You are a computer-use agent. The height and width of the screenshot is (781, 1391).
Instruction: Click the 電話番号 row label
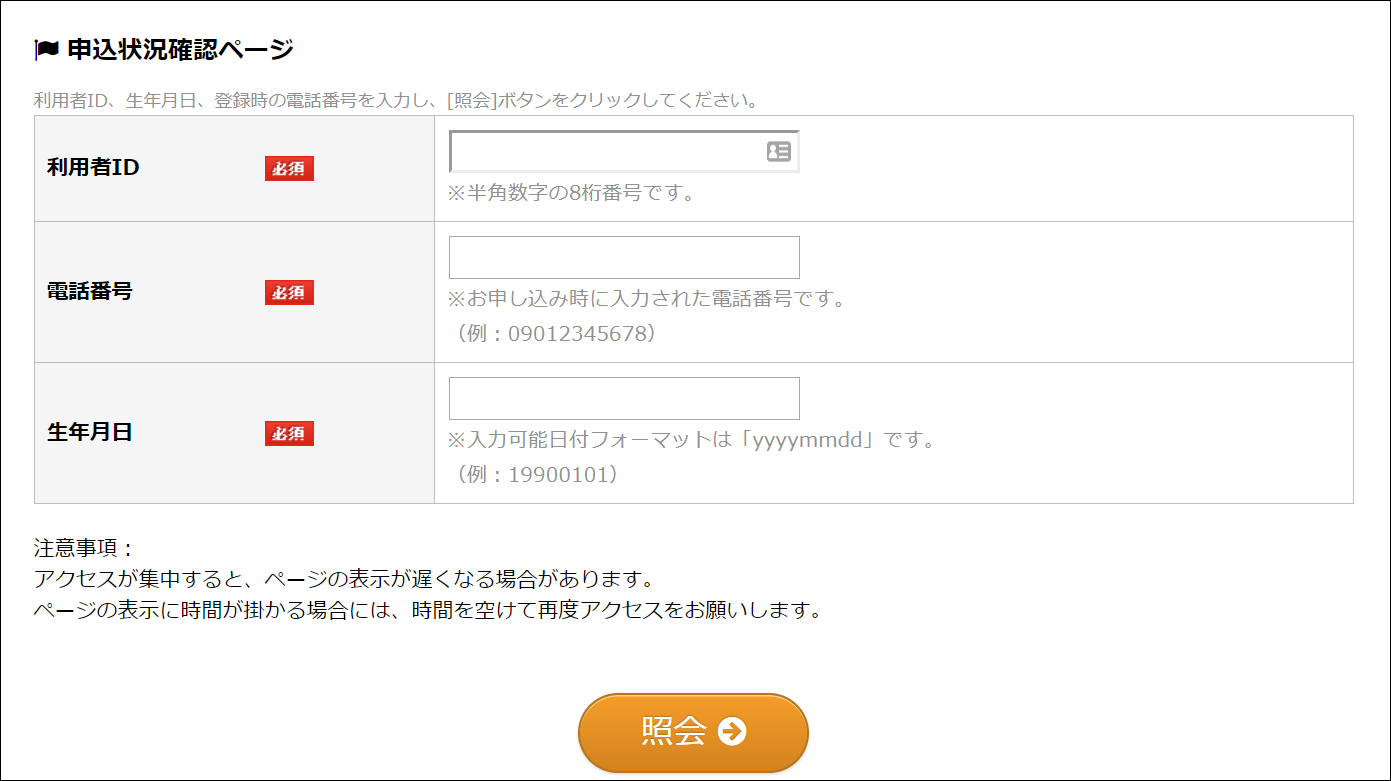(x=89, y=292)
